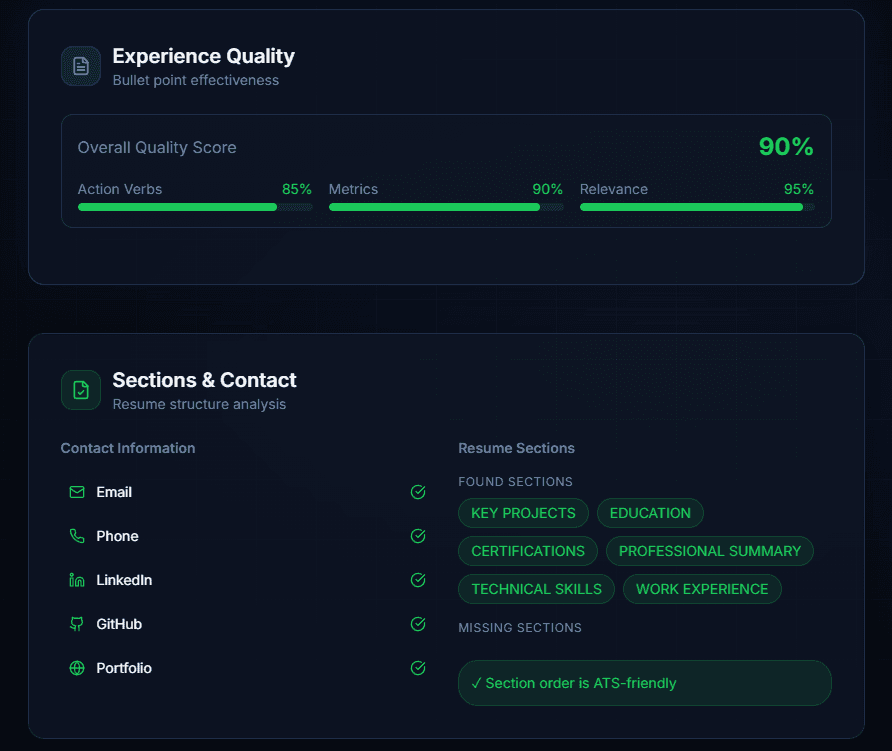Screen dimensions: 892x751
Task: Toggle the Portfolio verified checkmark
Action: (x=418, y=668)
